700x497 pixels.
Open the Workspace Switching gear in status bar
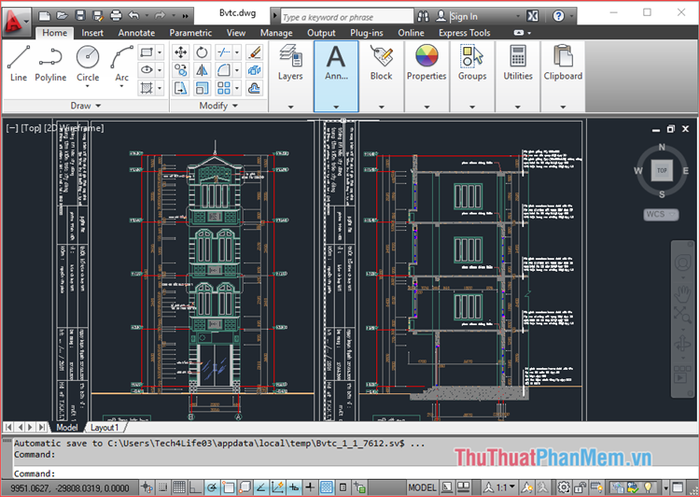564,487
